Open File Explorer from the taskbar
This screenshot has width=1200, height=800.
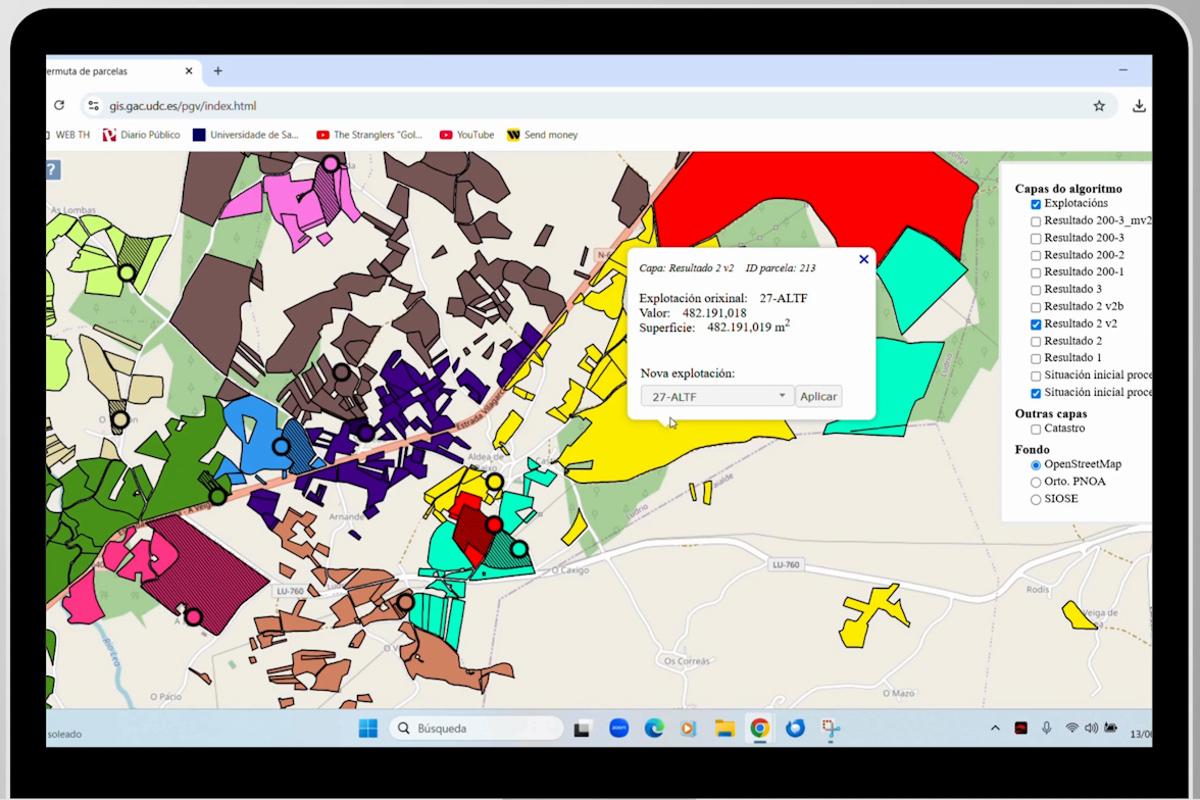(x=724, y=728)
